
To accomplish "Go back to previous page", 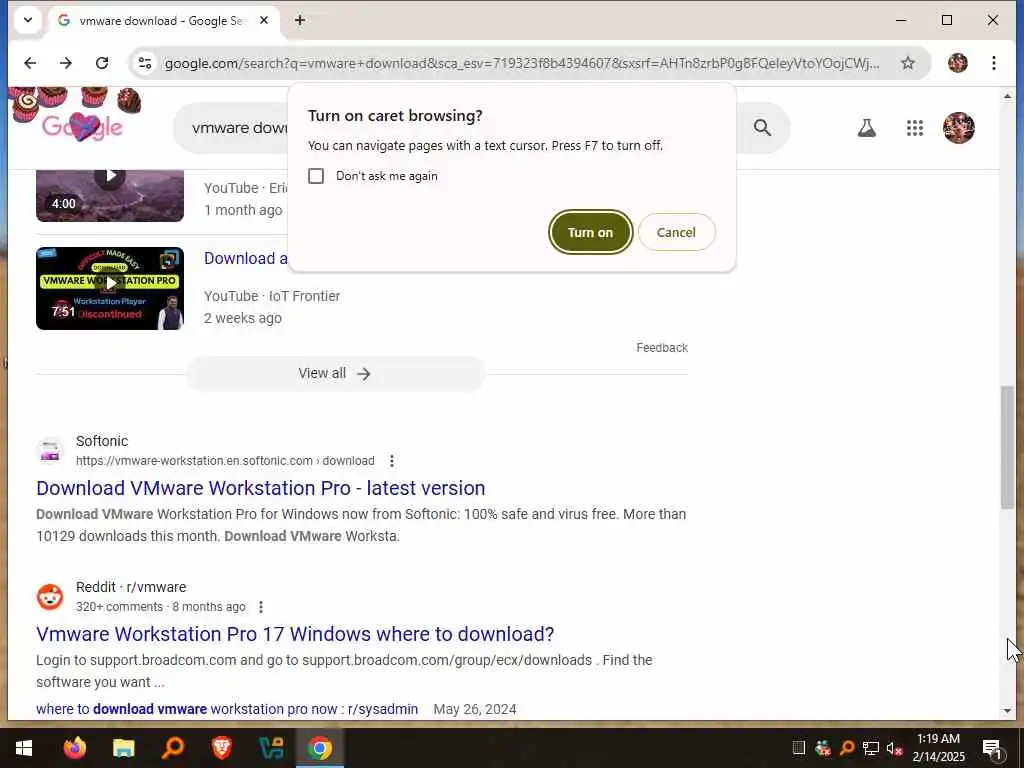I will click(30, 63).
